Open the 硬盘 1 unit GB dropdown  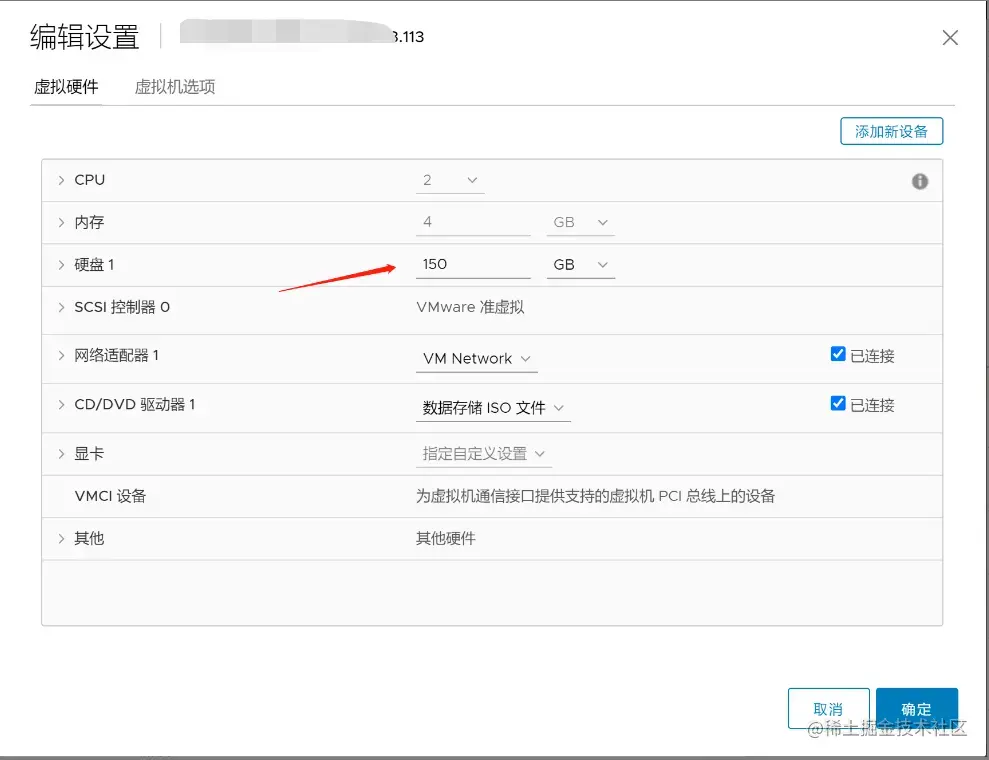click(x=580, y=265)
